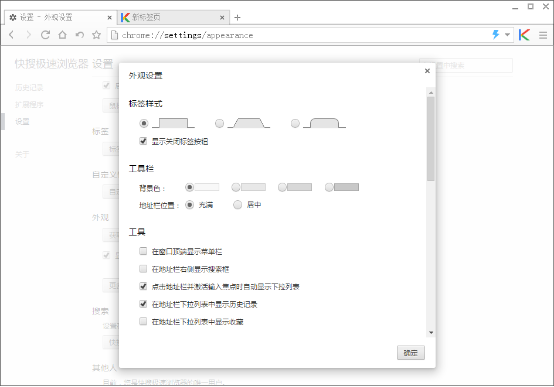Select the rounded tab style option

click(x=295, y=123)
